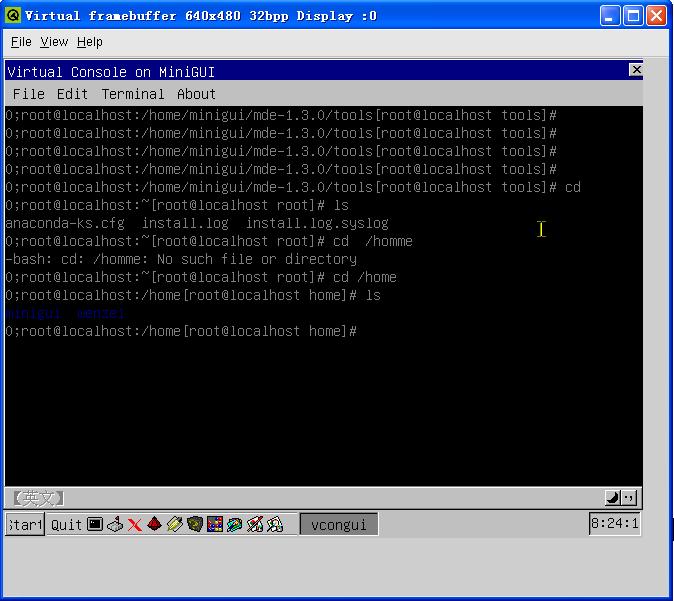Click the colorful grid game icon
The width and height of the screenshot is (674, 601).
tap(215, 524)
